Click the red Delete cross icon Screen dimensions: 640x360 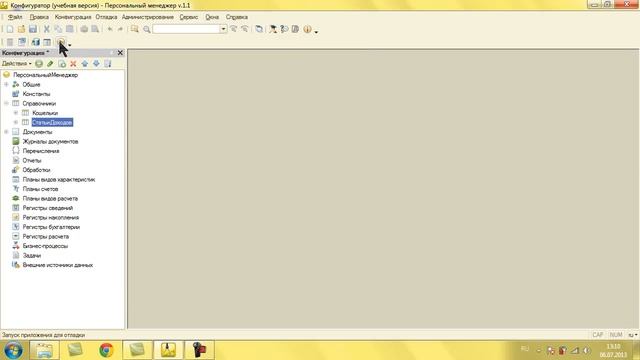click(73, 64)
